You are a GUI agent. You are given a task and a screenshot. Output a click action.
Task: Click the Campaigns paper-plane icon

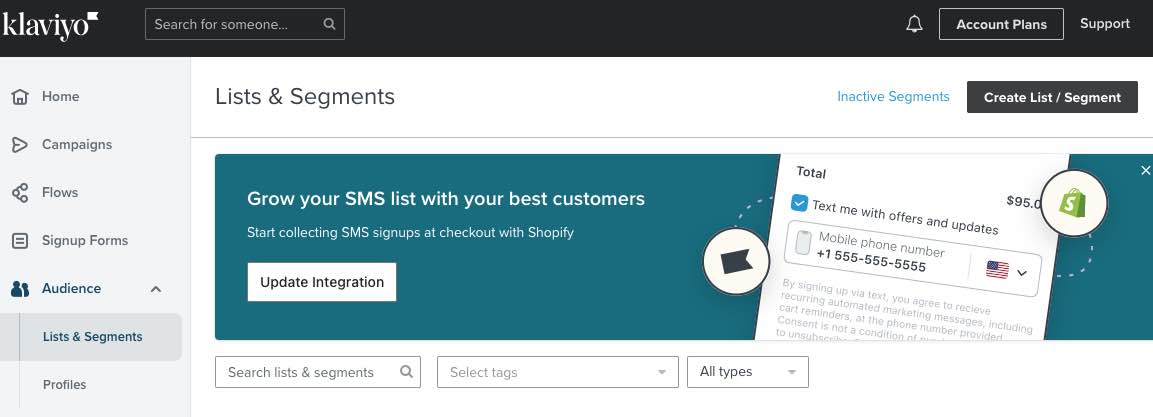(19, 145)
